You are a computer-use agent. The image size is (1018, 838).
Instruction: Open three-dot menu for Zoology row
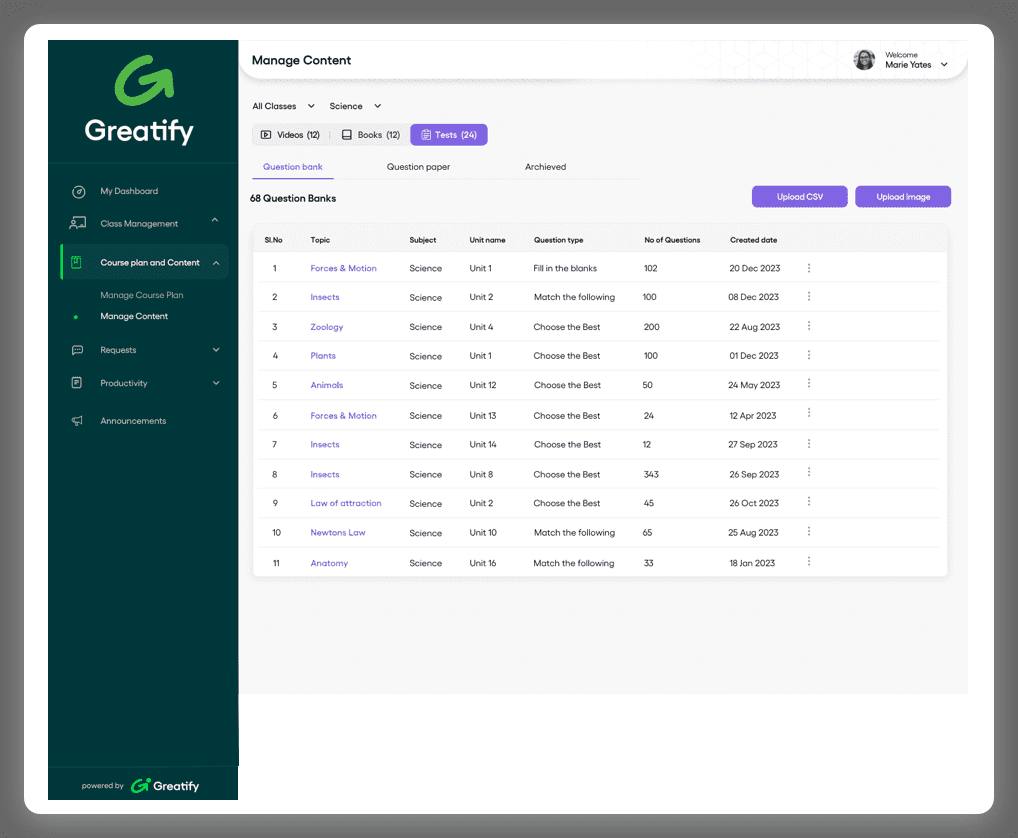(x=808, y=326)
